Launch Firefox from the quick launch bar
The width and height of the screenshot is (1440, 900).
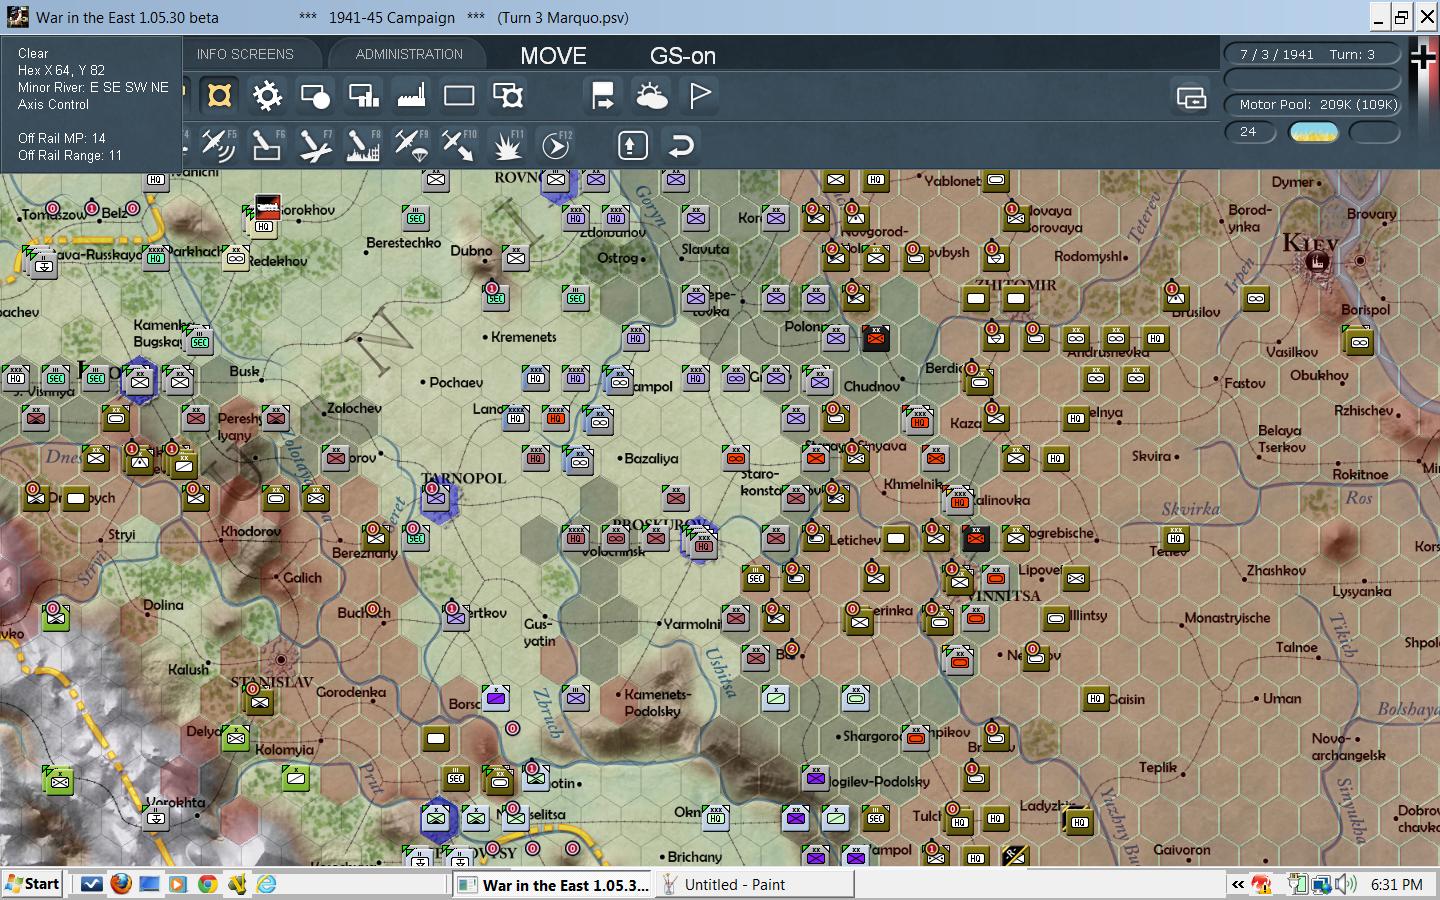pyautogui.click(x=121, y=884)
